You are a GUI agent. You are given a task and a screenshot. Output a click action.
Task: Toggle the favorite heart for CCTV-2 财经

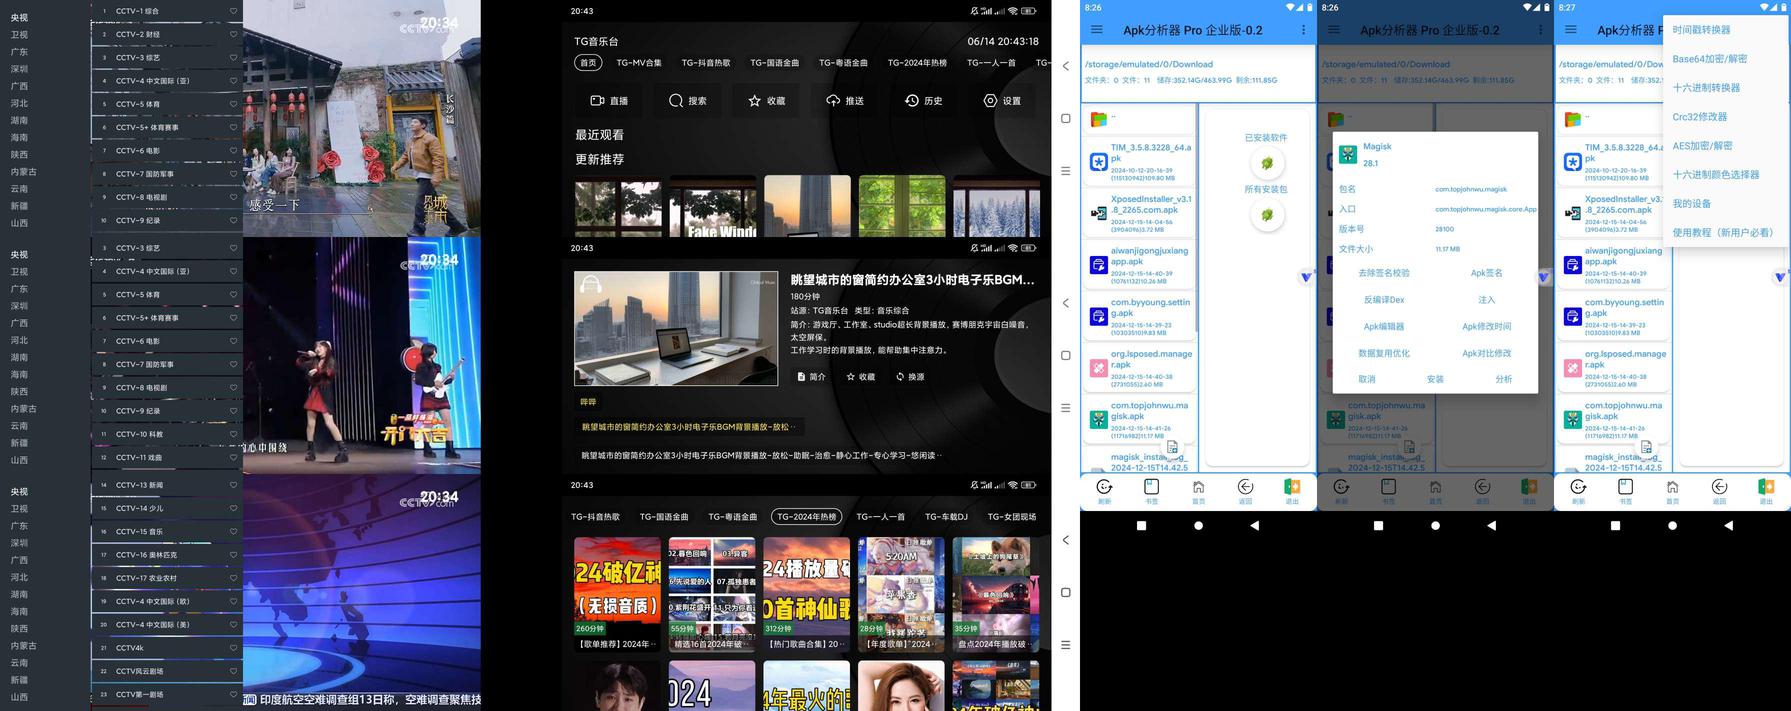click(234, 34)
